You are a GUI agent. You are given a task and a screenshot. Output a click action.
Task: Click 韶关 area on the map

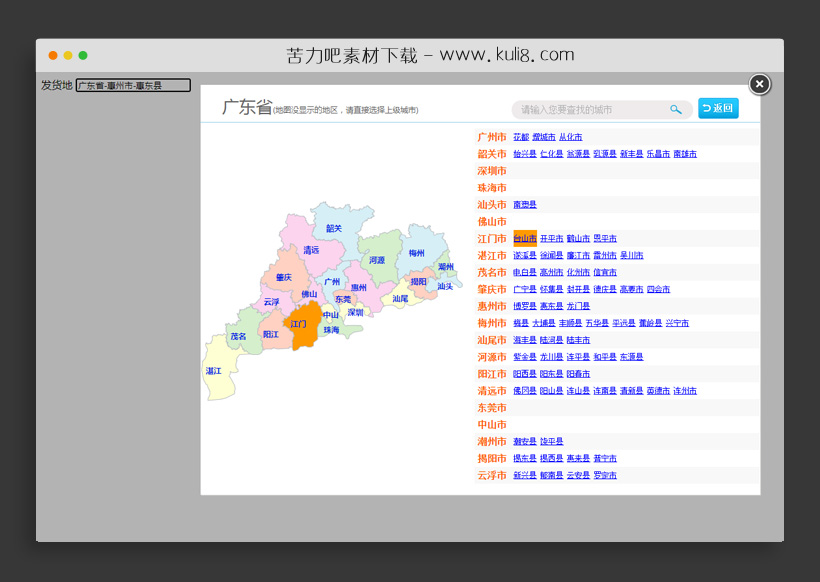334,229
